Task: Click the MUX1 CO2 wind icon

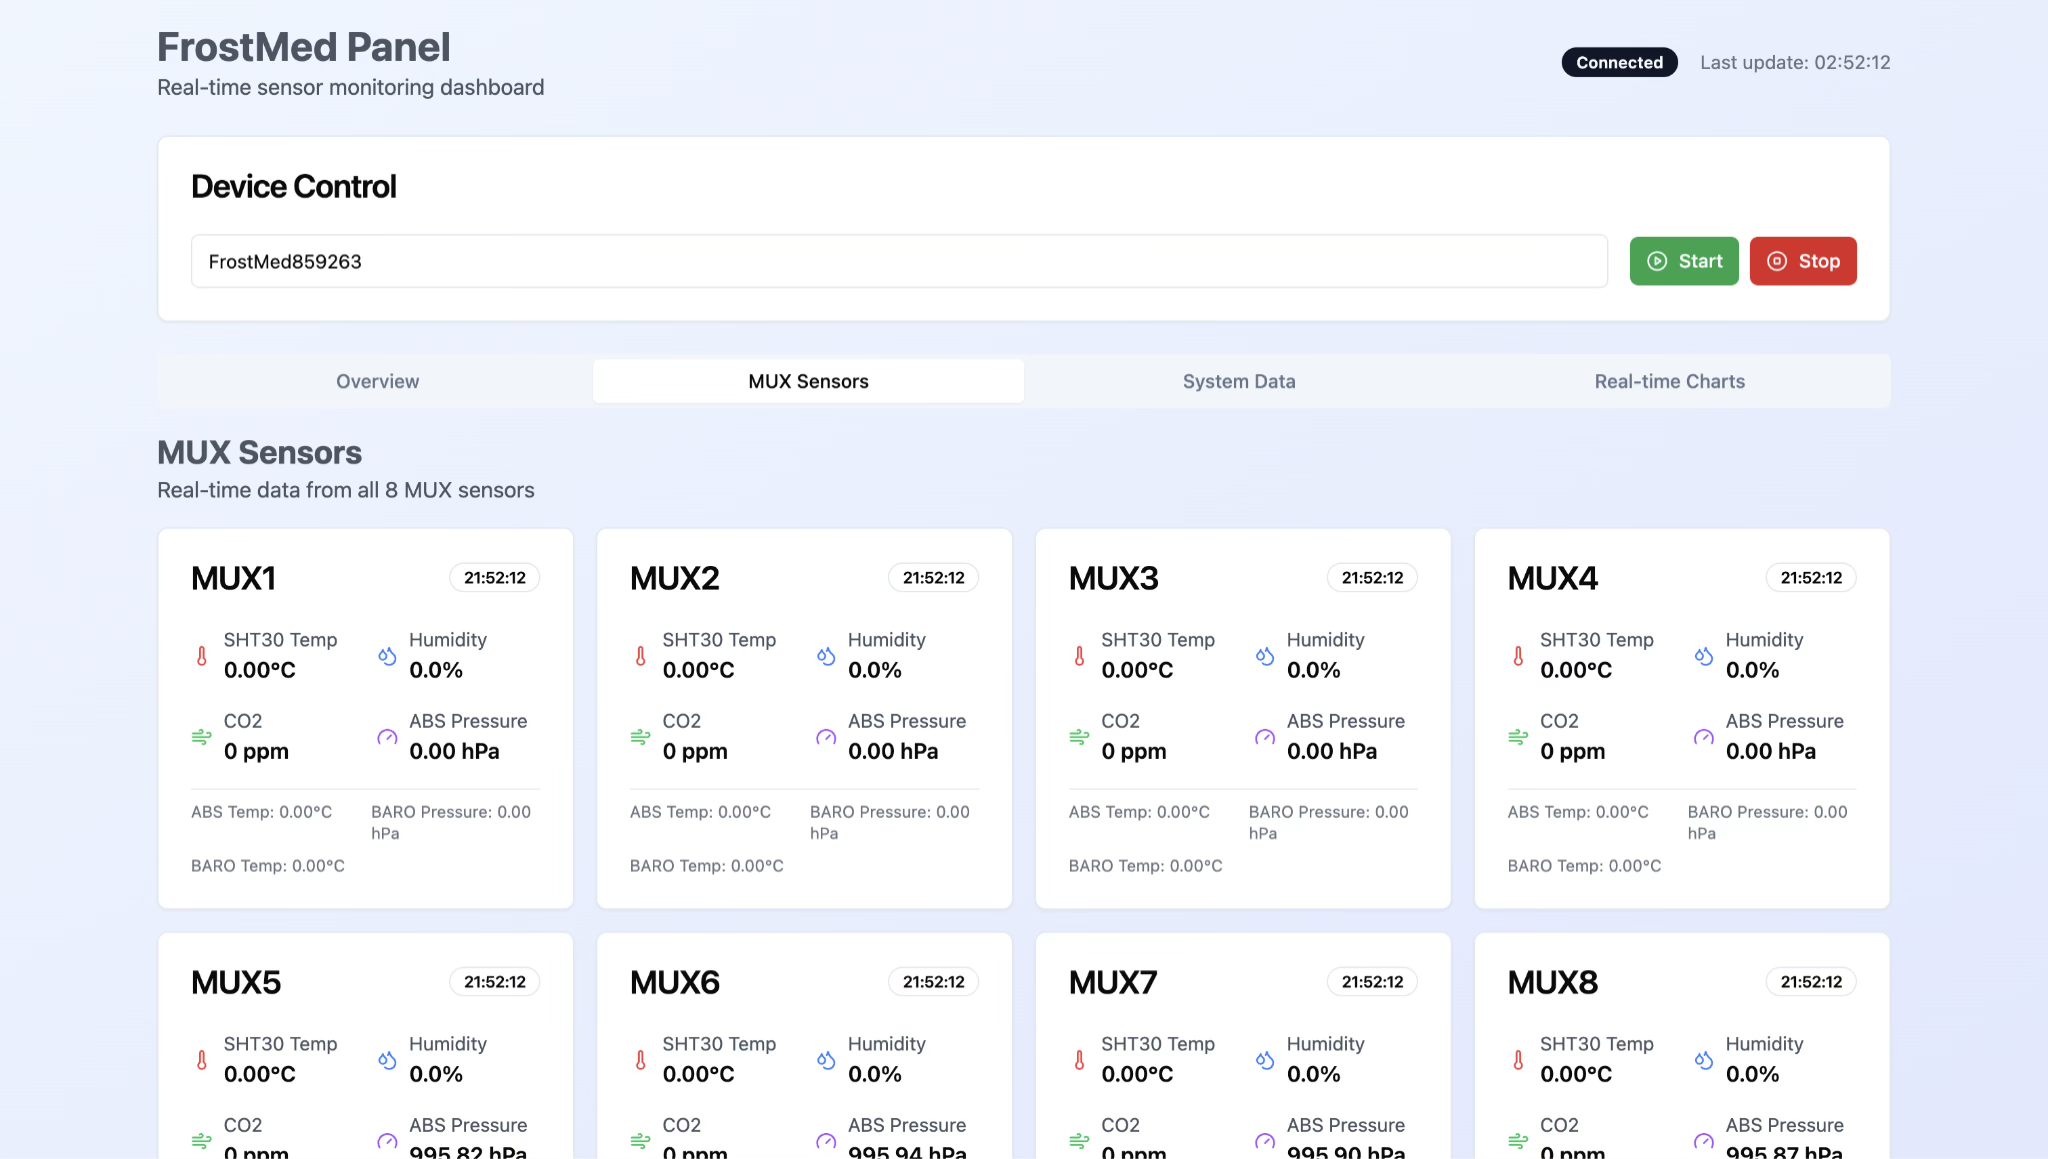Action: (202, 737)
